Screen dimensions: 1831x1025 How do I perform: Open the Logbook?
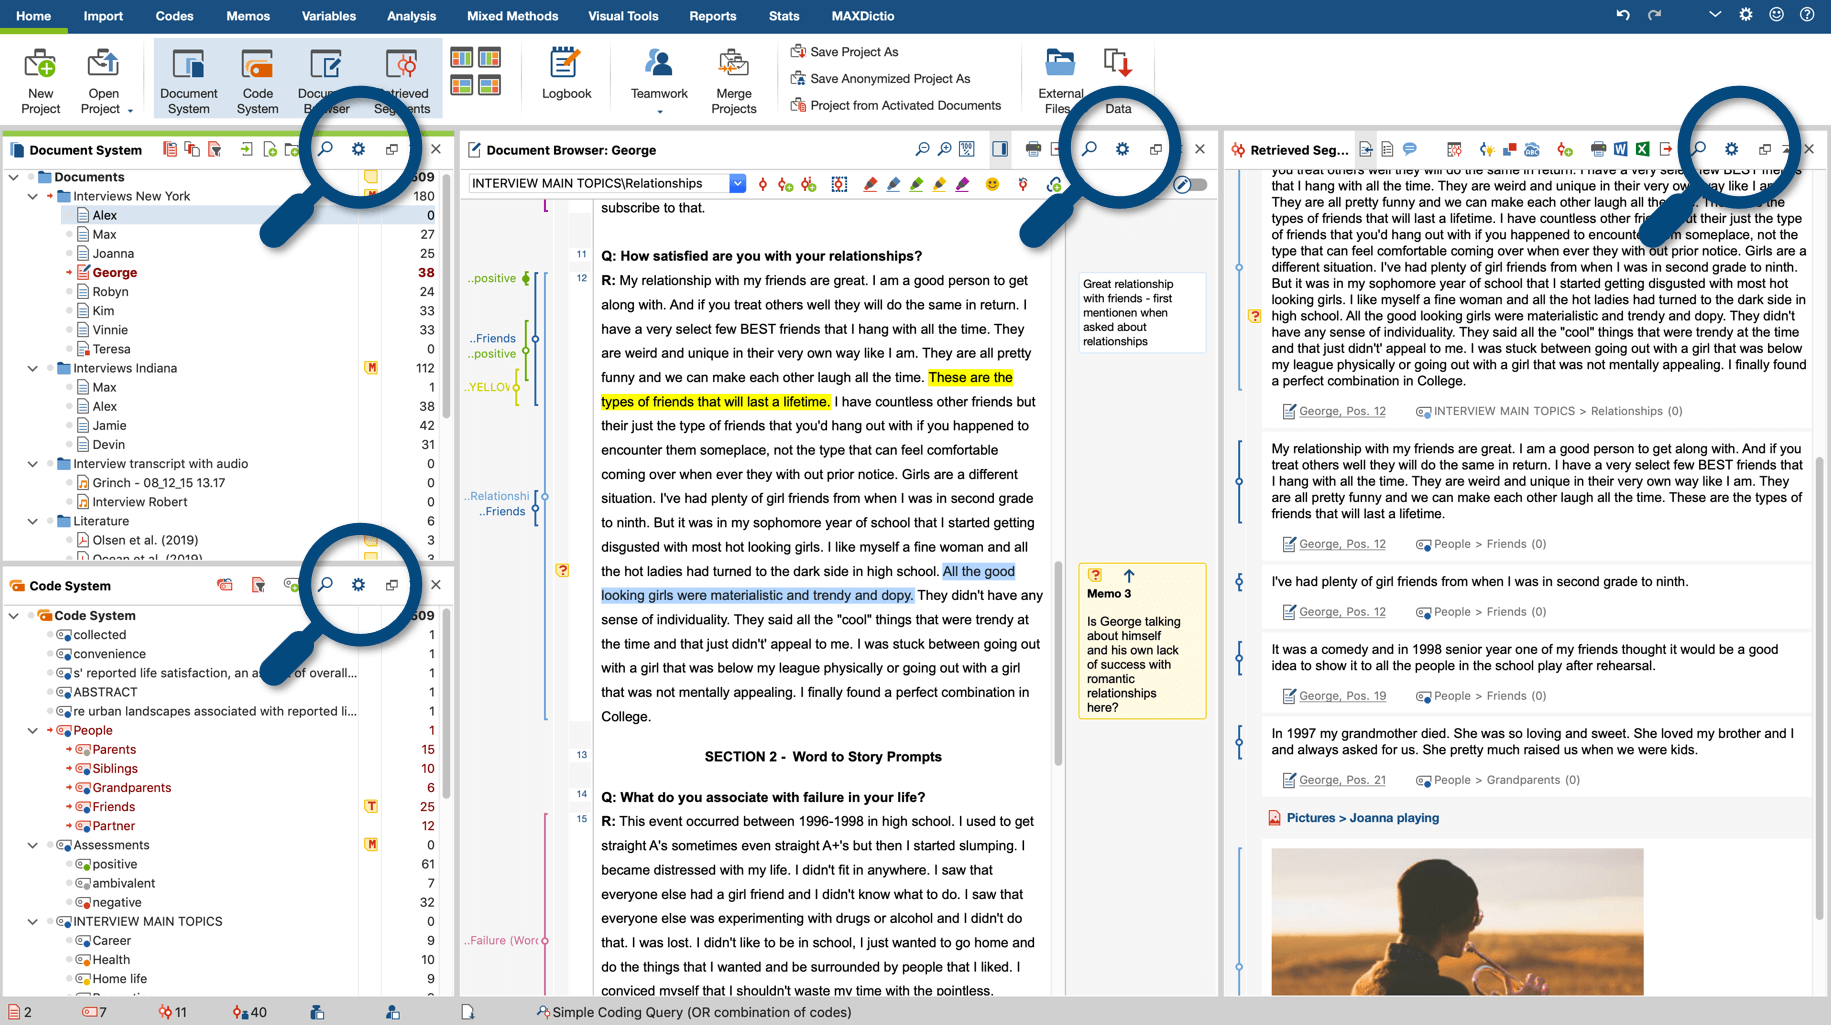(x=566, y=74)
